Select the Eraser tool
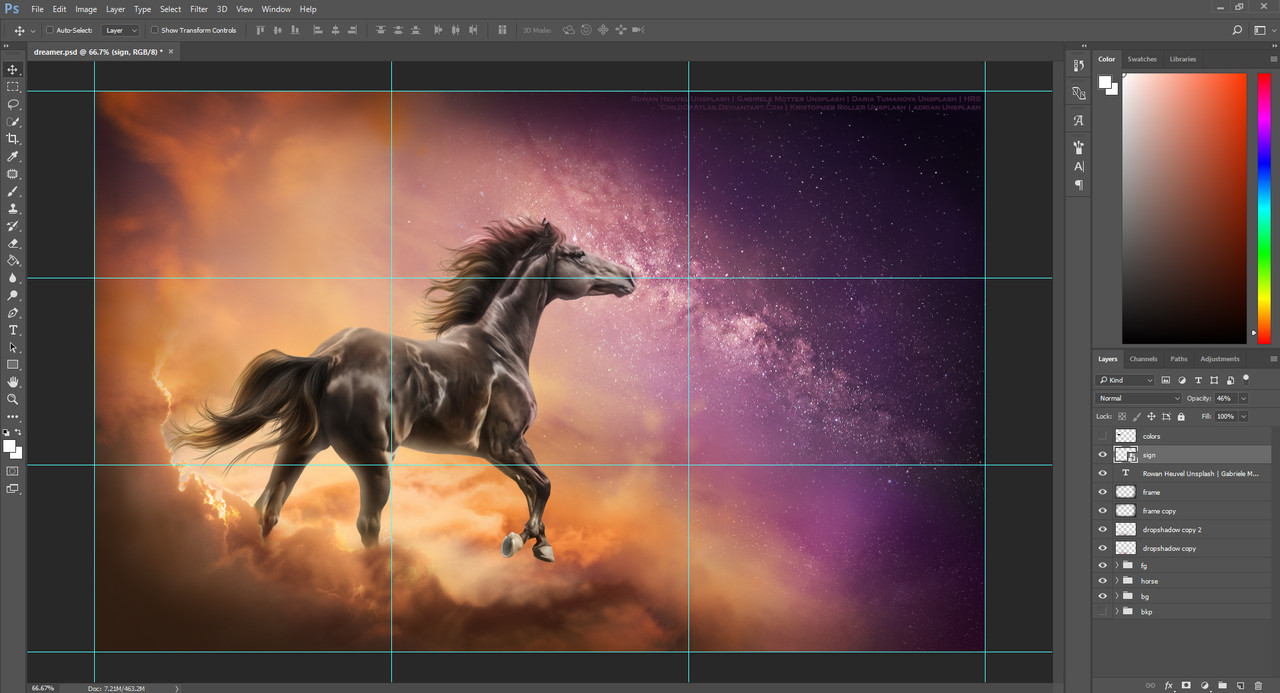1280x693 pixels. [x=13, y=243]
